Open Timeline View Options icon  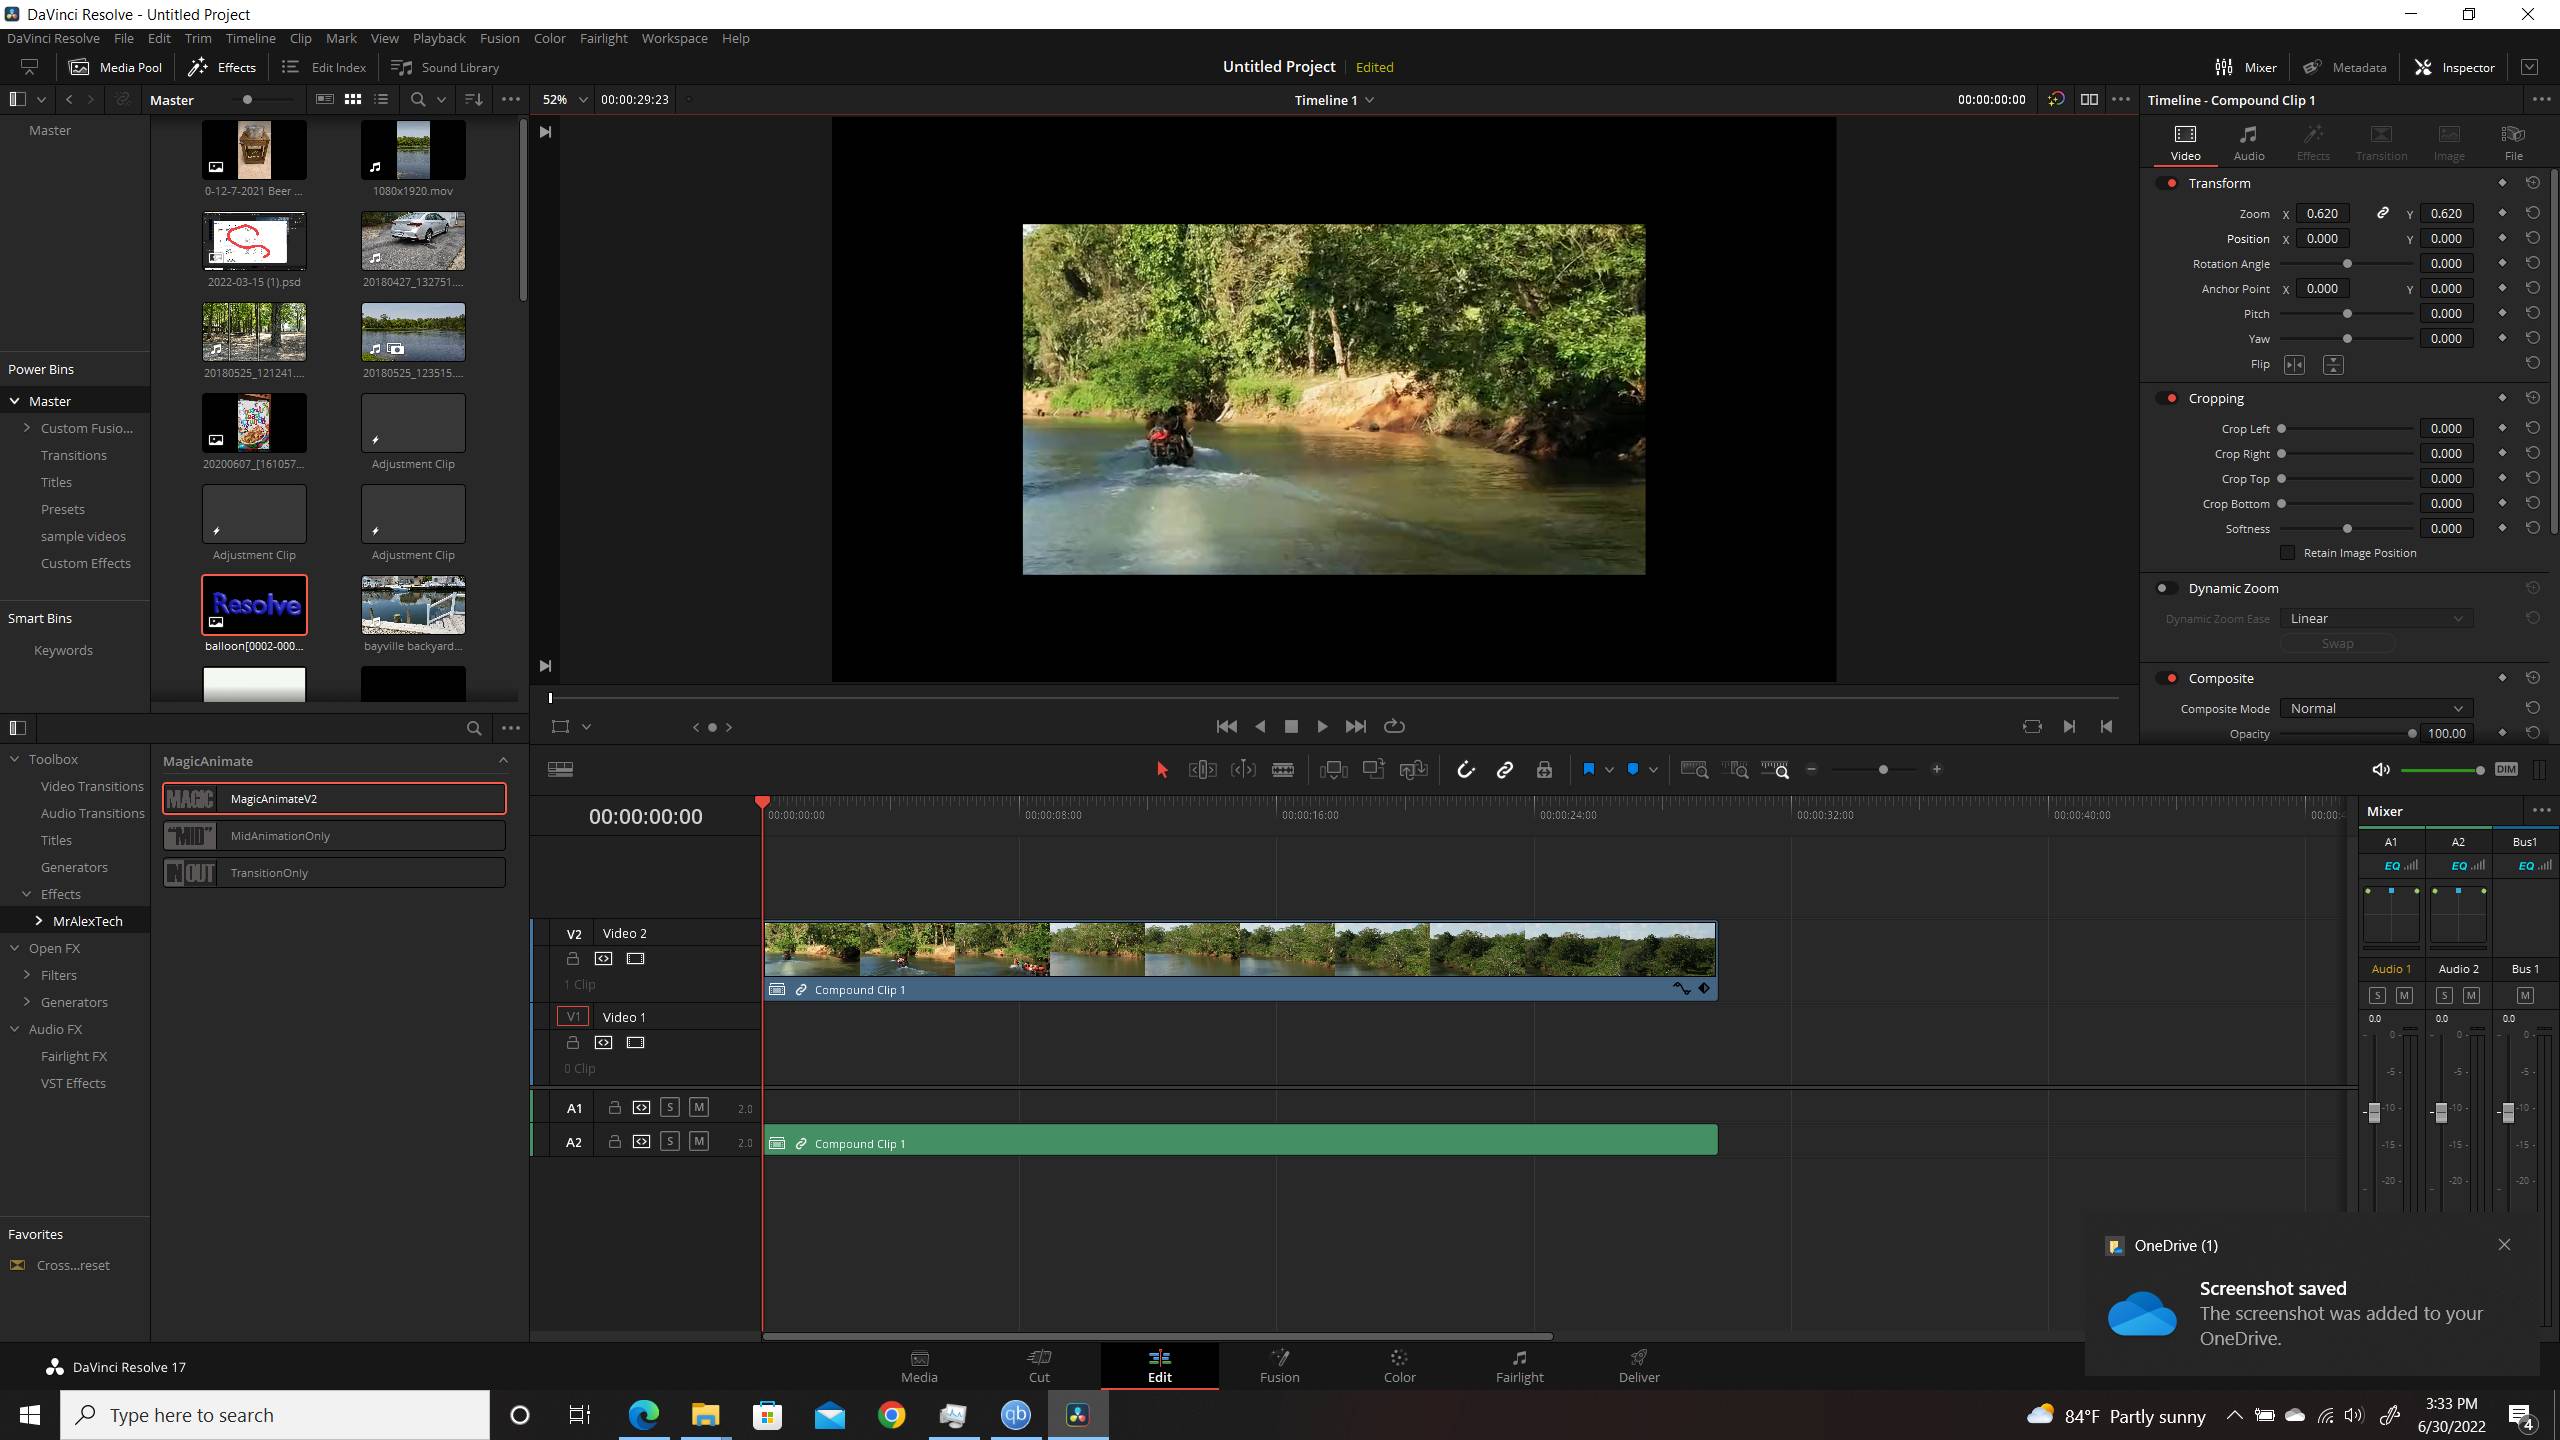[x=560, y=769]
